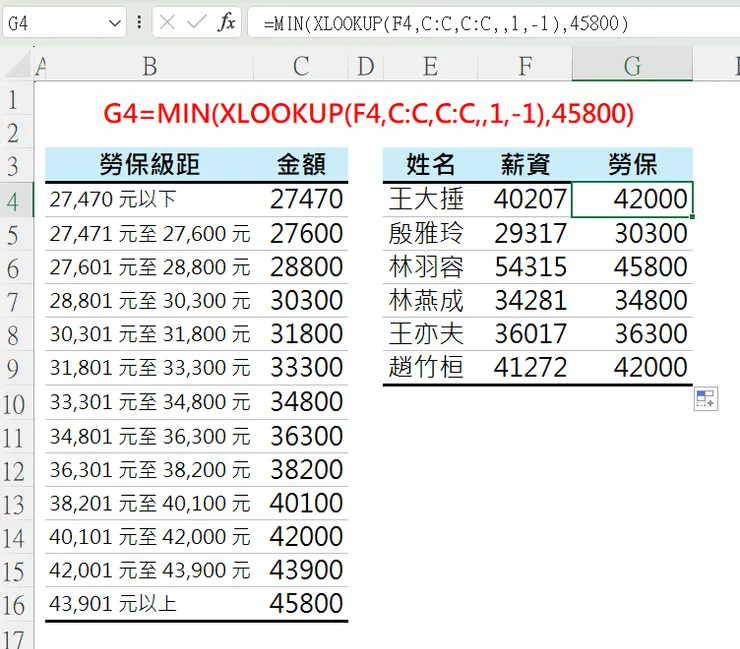Viewport: 740px width, 649px height.
Task: Select amount cell 45800 in column C
Action: pos(301,604)
